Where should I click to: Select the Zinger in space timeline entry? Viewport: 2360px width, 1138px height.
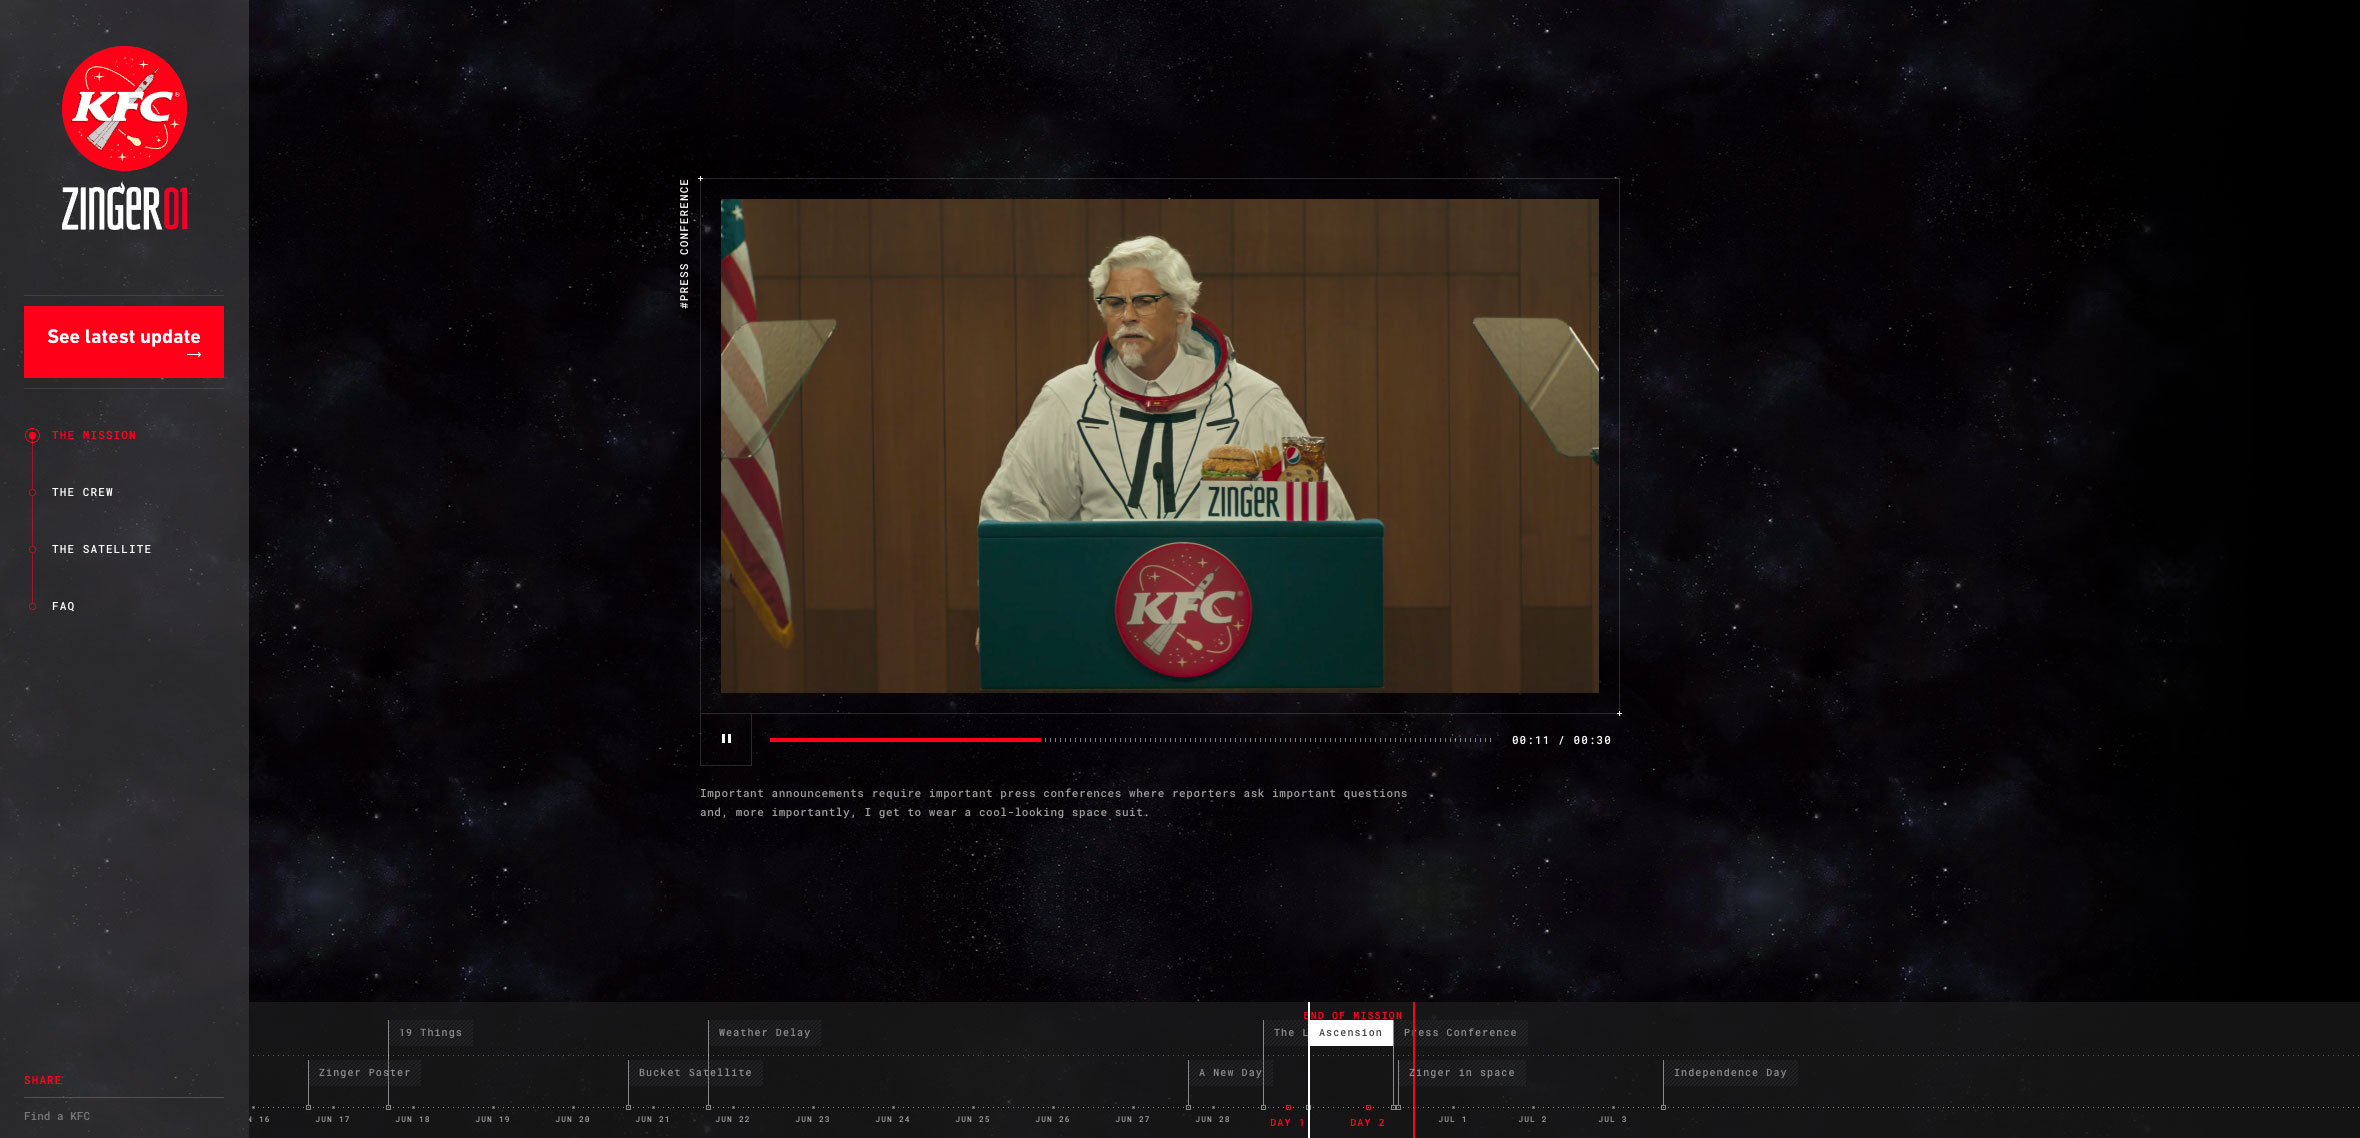coord(1462,1073)
